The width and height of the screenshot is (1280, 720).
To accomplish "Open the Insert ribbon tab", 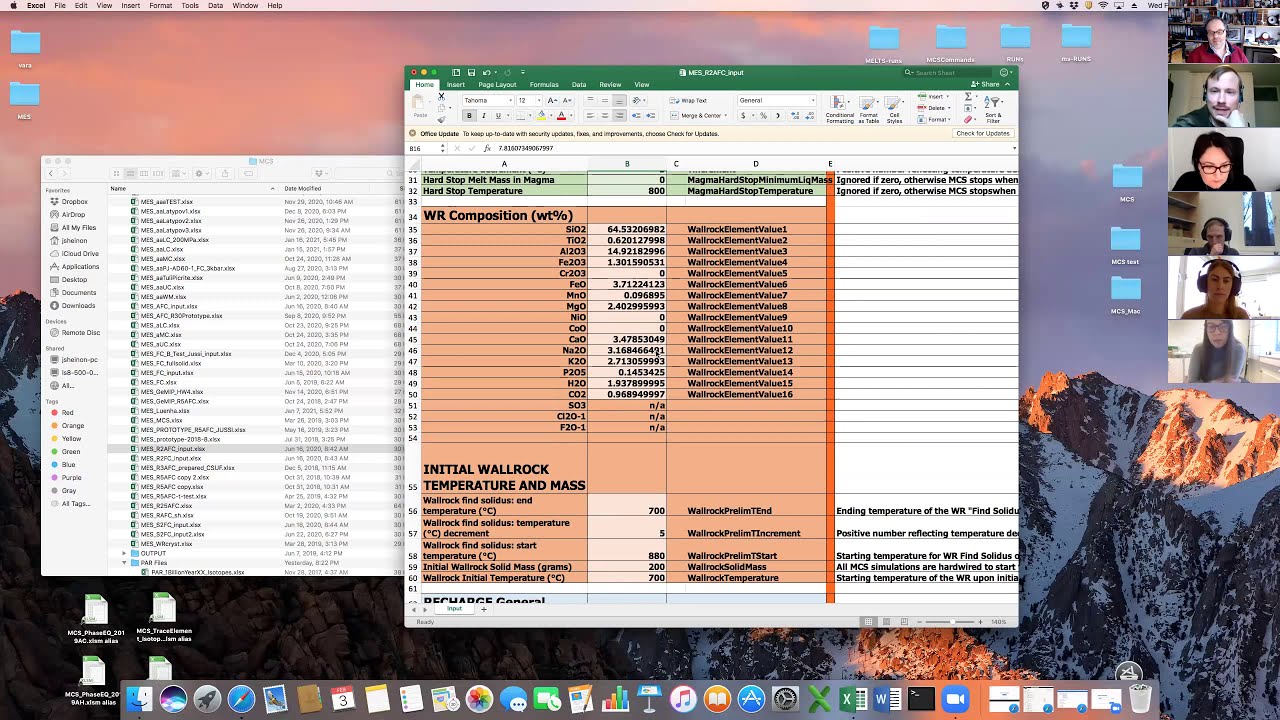I will (455, 85).
